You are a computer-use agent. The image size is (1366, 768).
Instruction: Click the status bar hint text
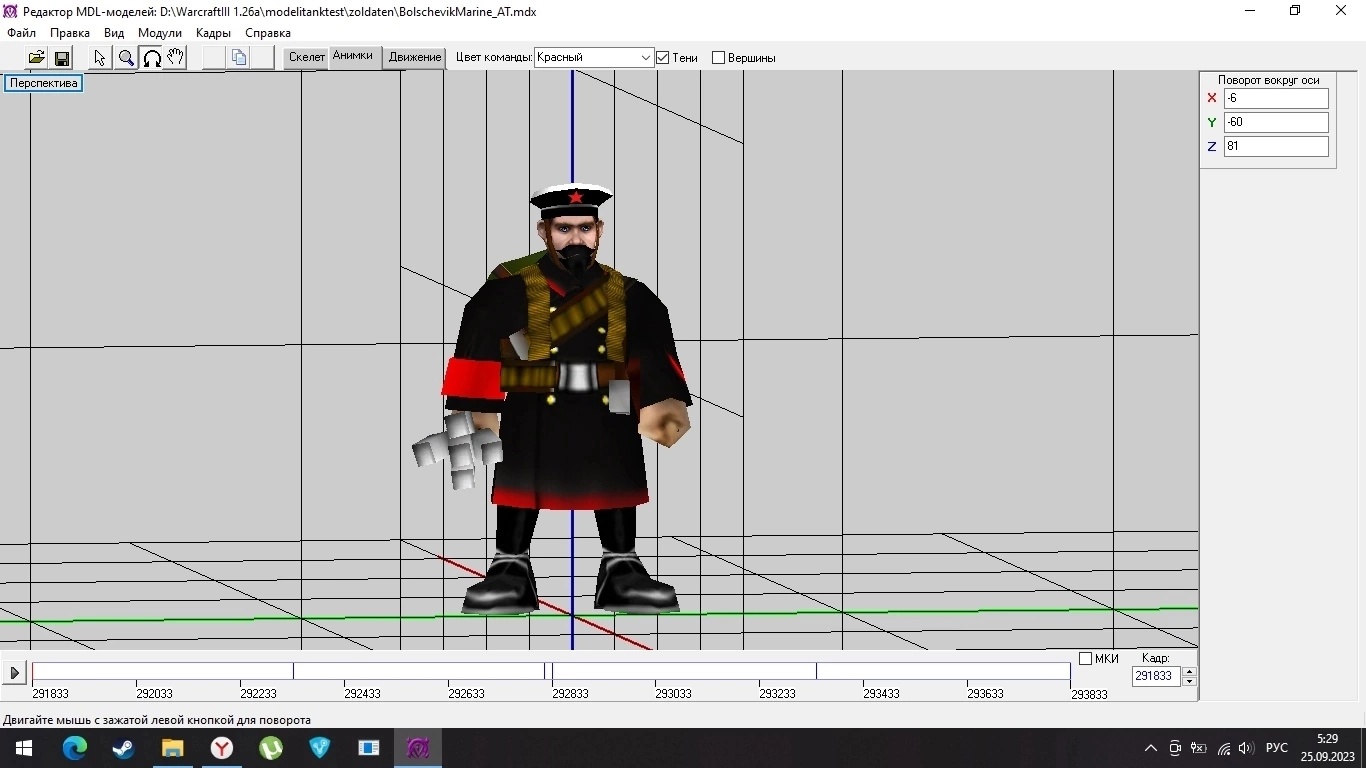tap(157, 720)
